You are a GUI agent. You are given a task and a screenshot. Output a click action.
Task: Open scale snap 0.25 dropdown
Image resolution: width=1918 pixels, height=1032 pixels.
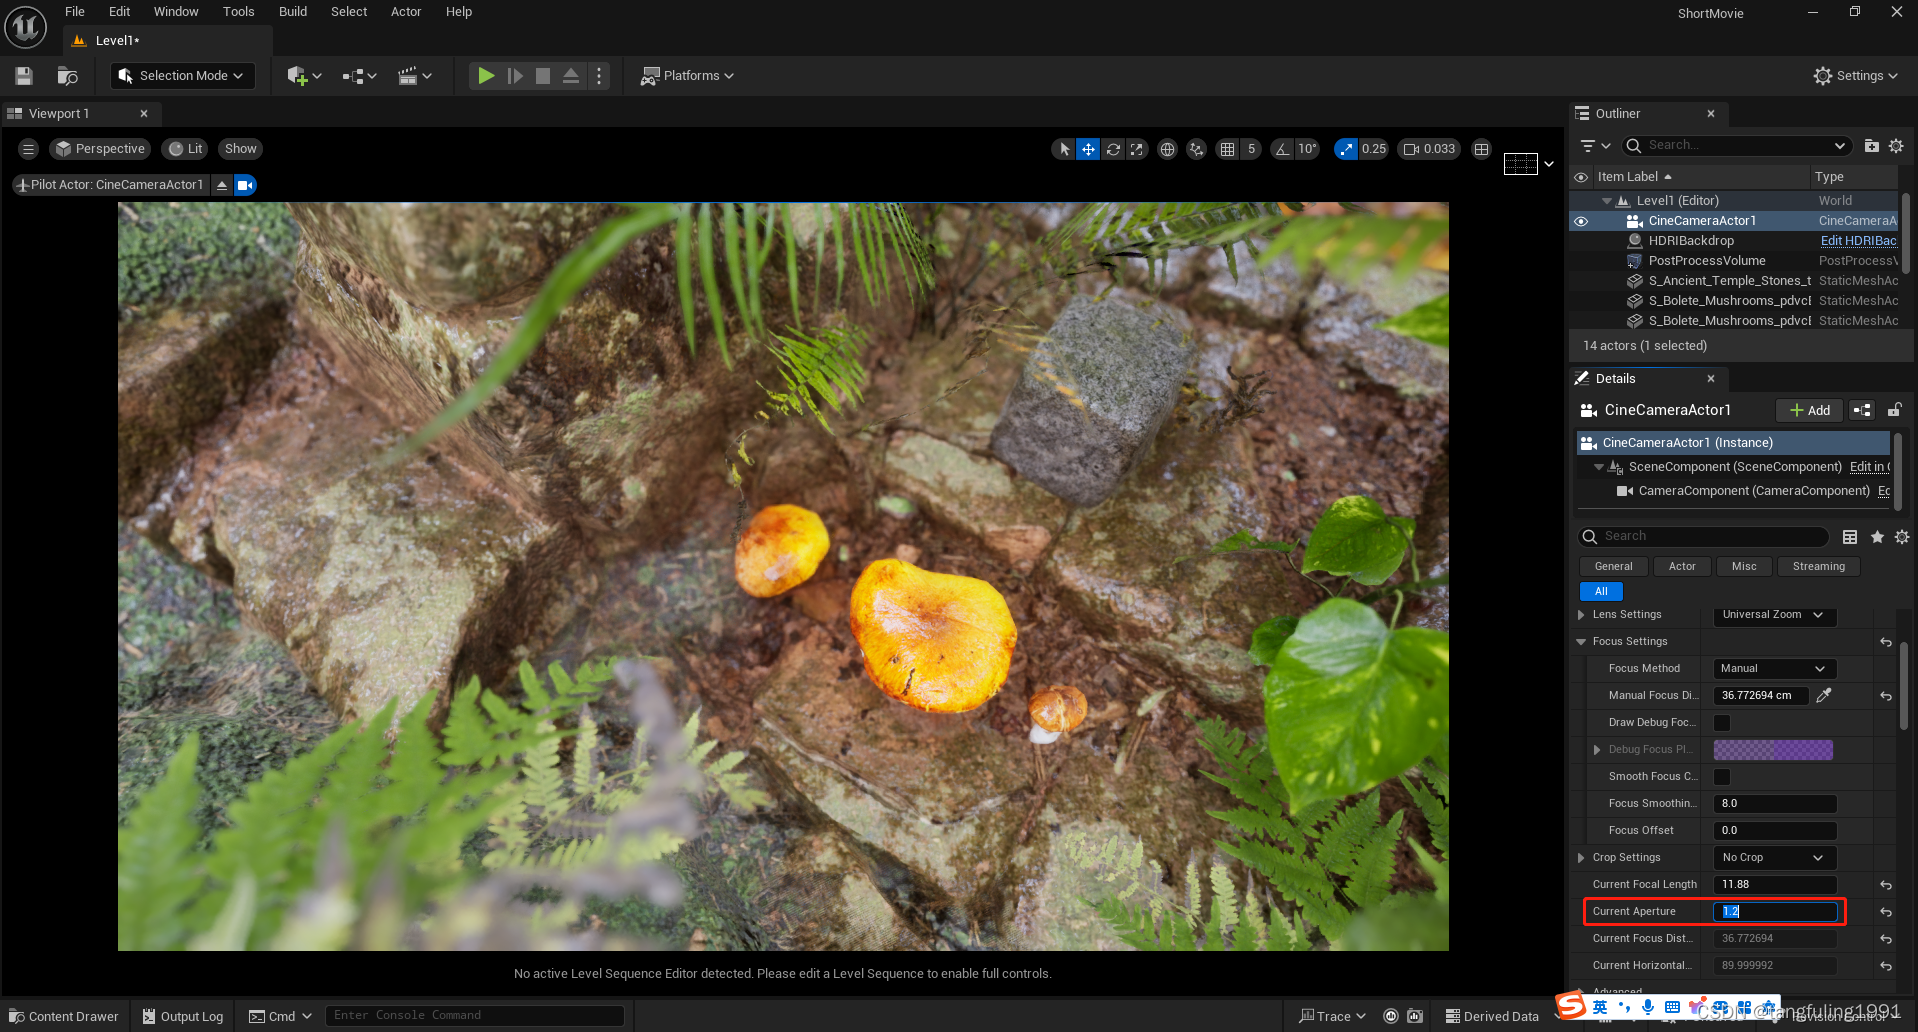[1374, 149]
